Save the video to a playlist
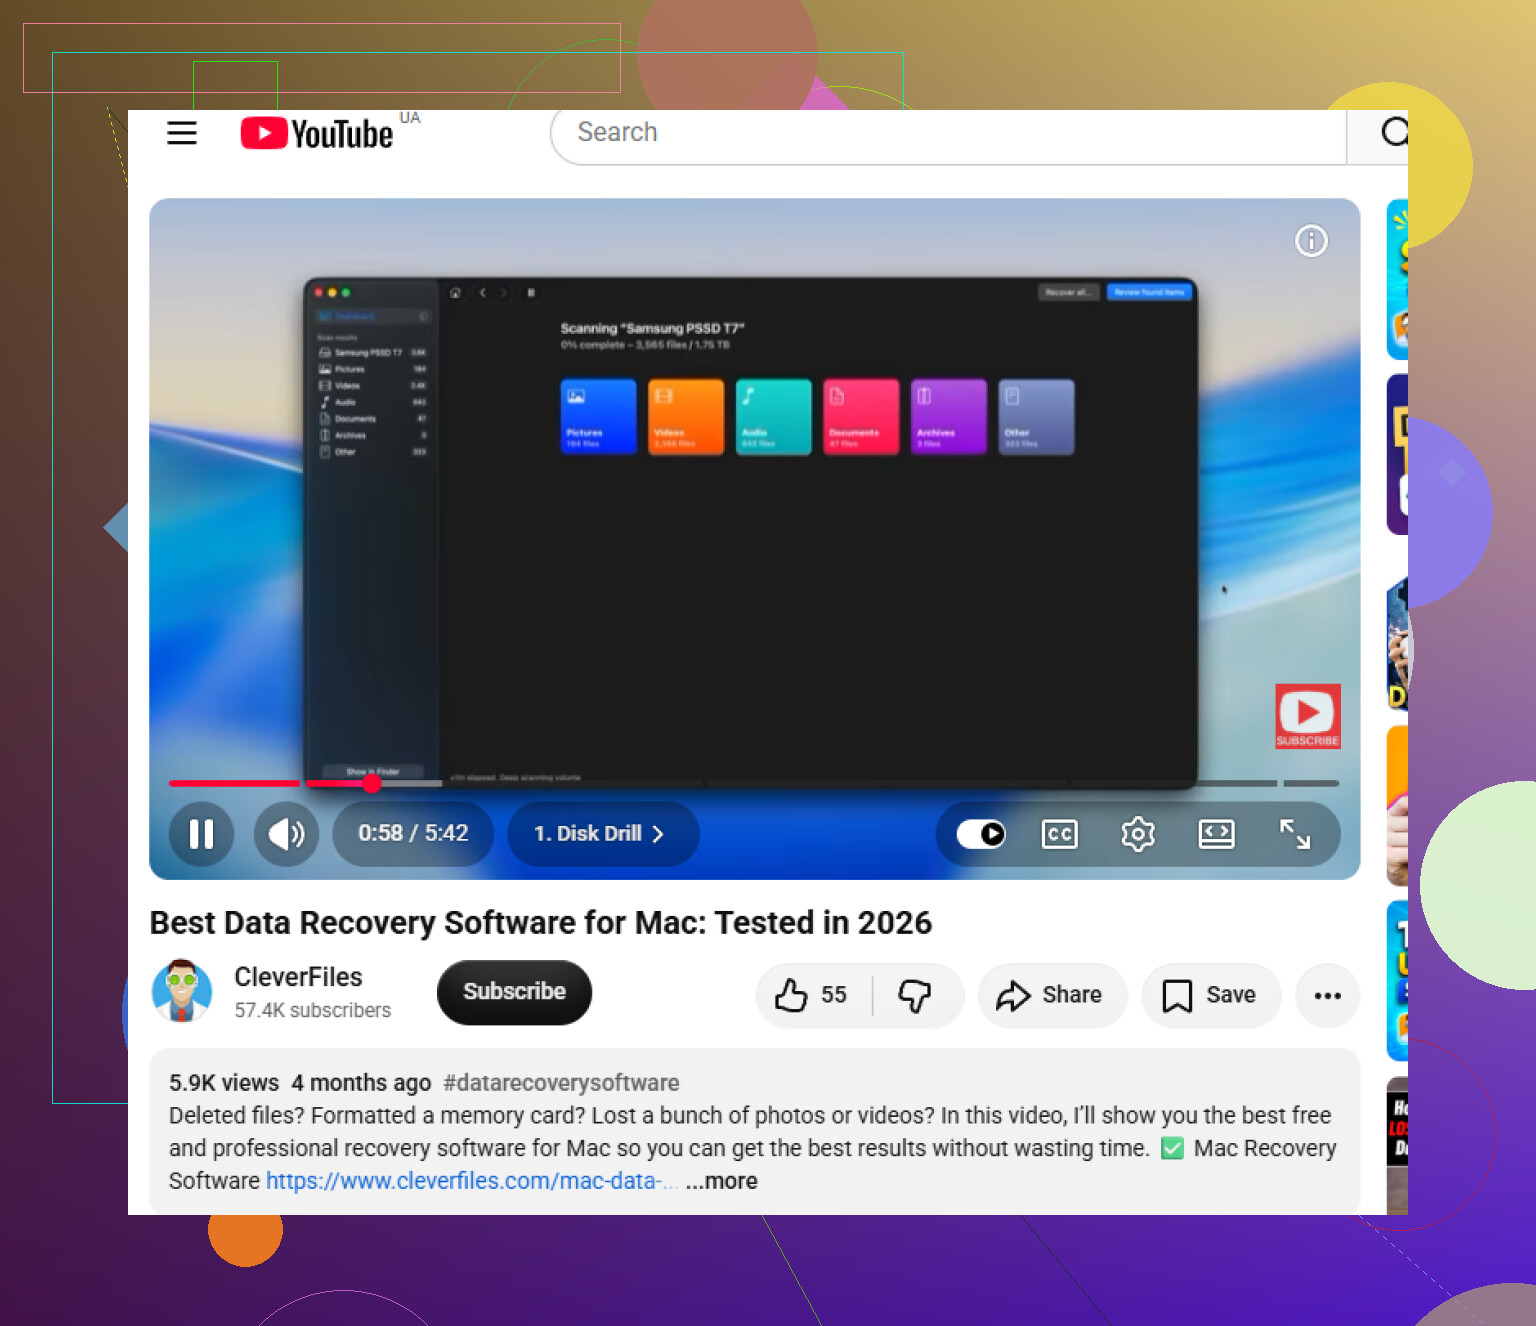1536x1326 pixels. click(1211, 995)
